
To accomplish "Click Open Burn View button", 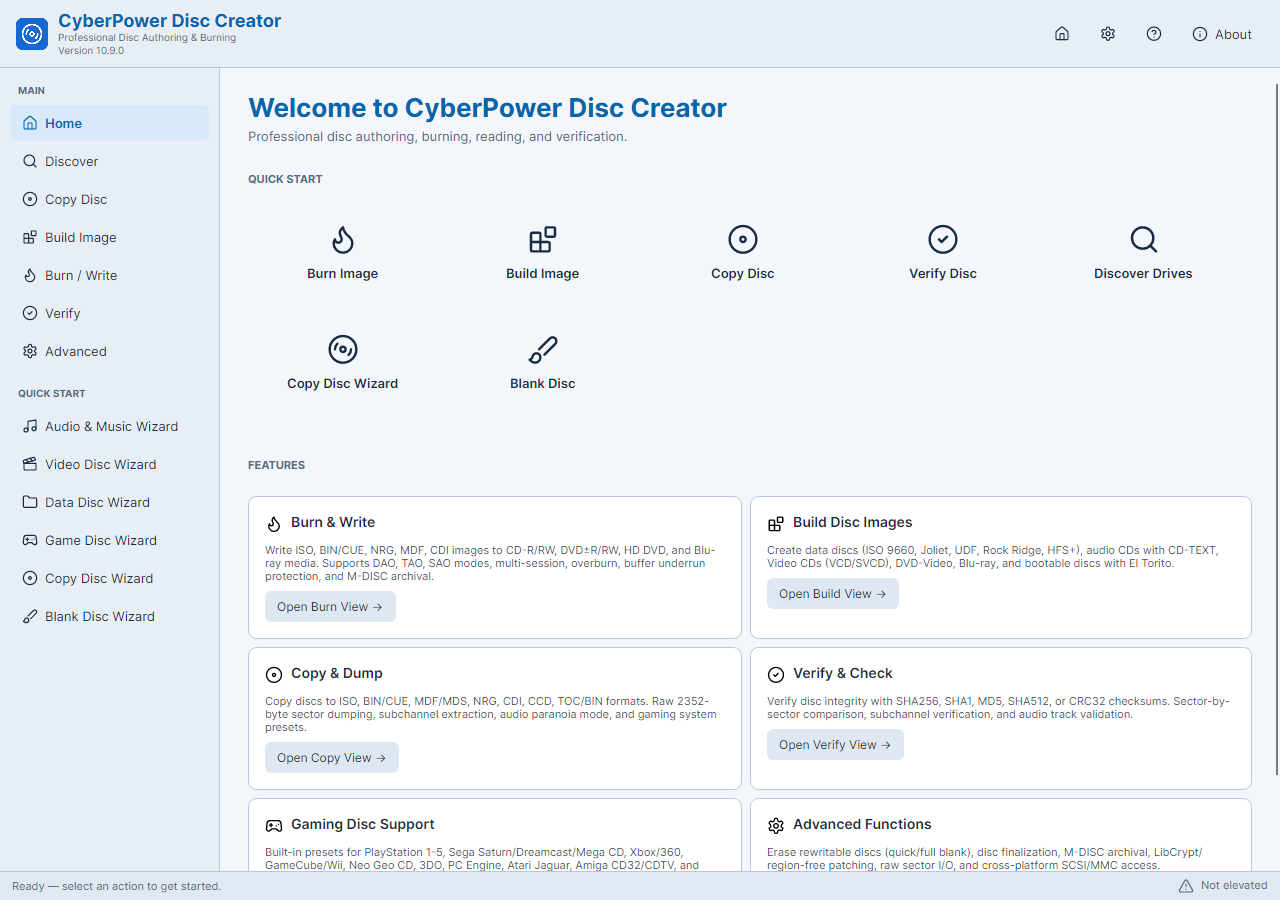I will [x=330, y=607].
